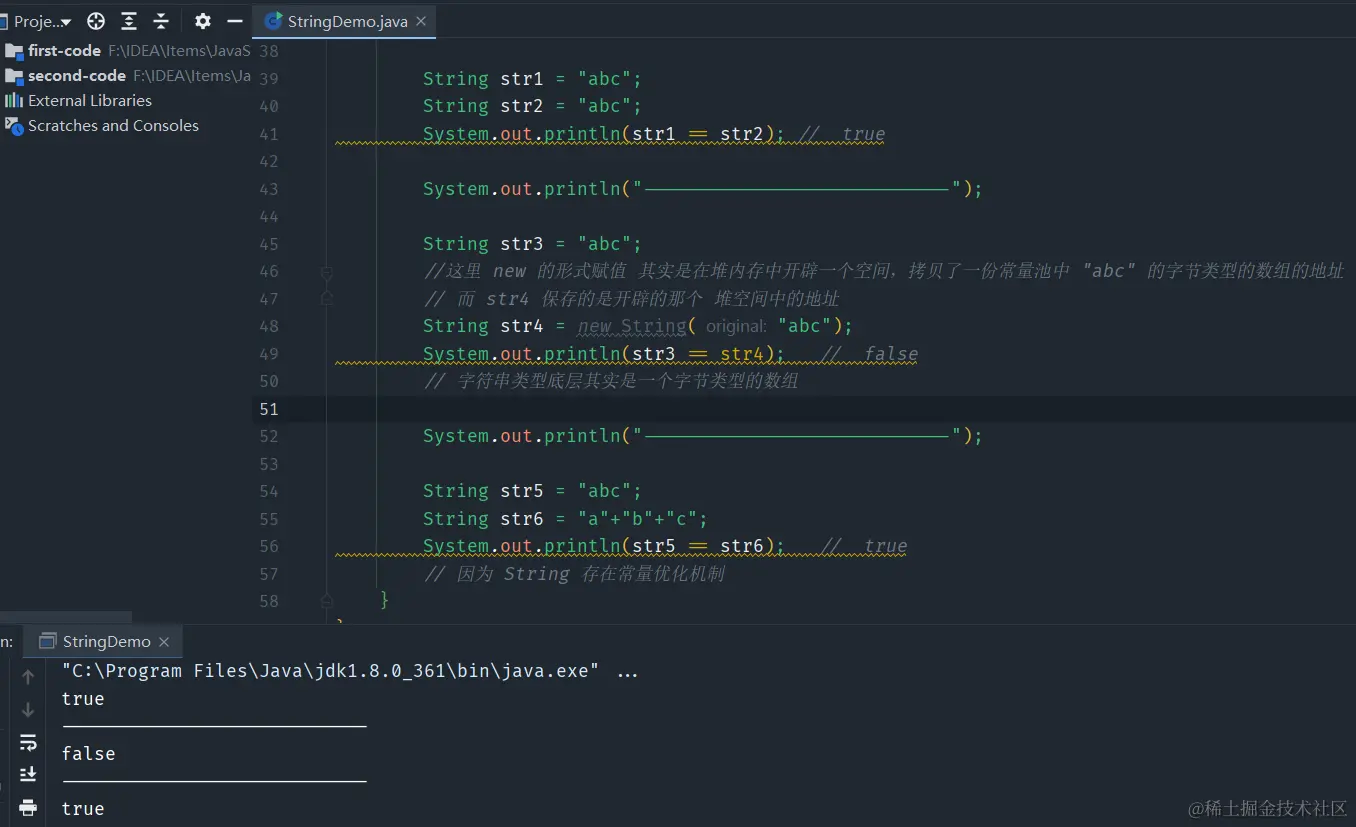Select the second-code module
The image size is (1356, 827).
coord(127,75)
